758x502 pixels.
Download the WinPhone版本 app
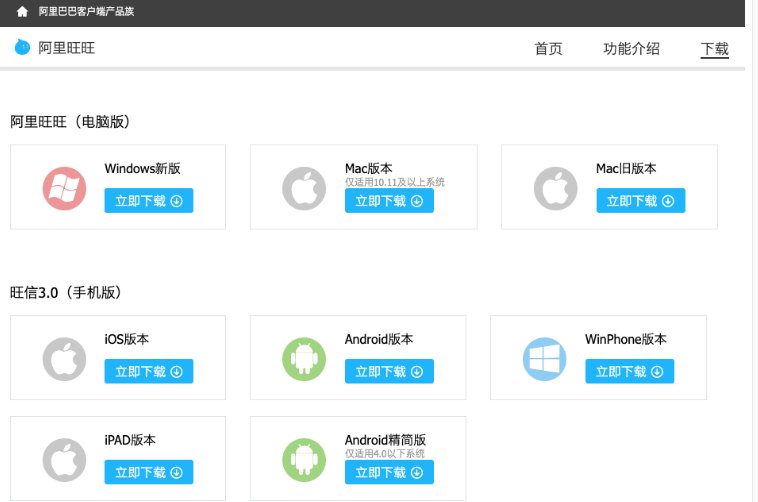(x=629, y=371)
